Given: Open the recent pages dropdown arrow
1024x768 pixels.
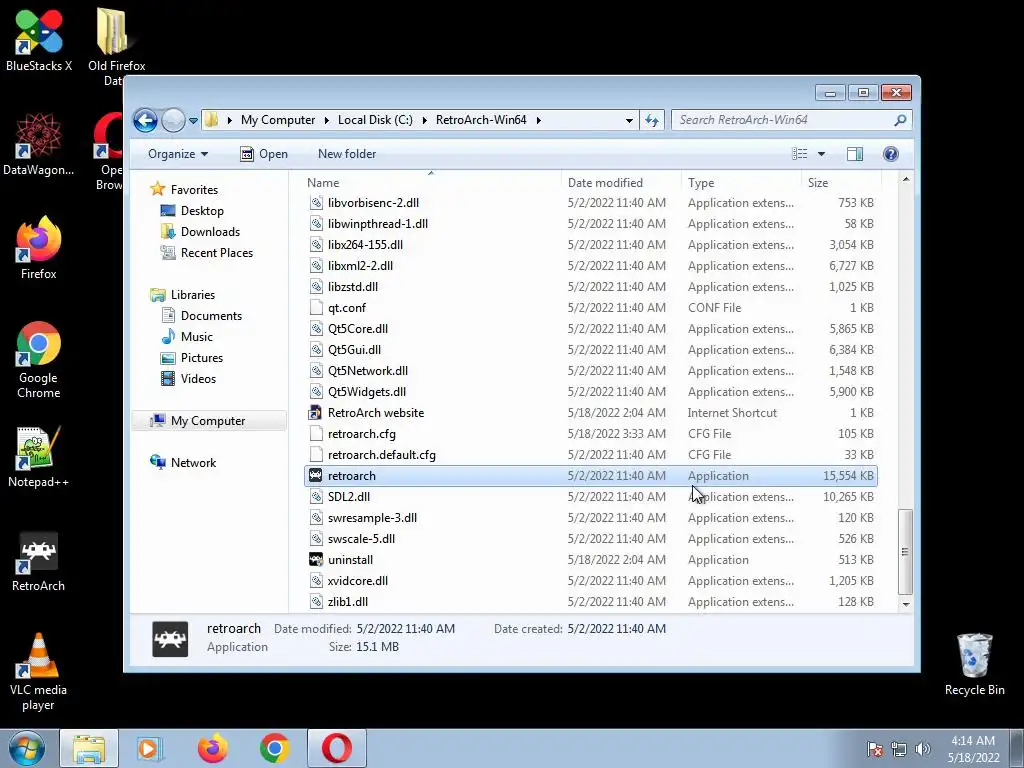Looking at the screenshot, I should coord(193,121).
